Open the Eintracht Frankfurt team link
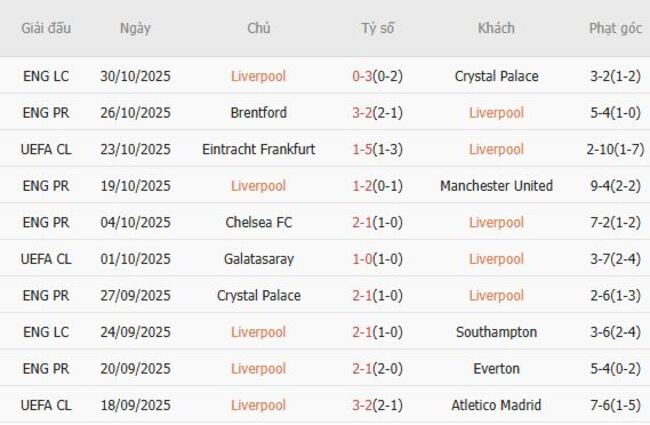 (258, 149)
